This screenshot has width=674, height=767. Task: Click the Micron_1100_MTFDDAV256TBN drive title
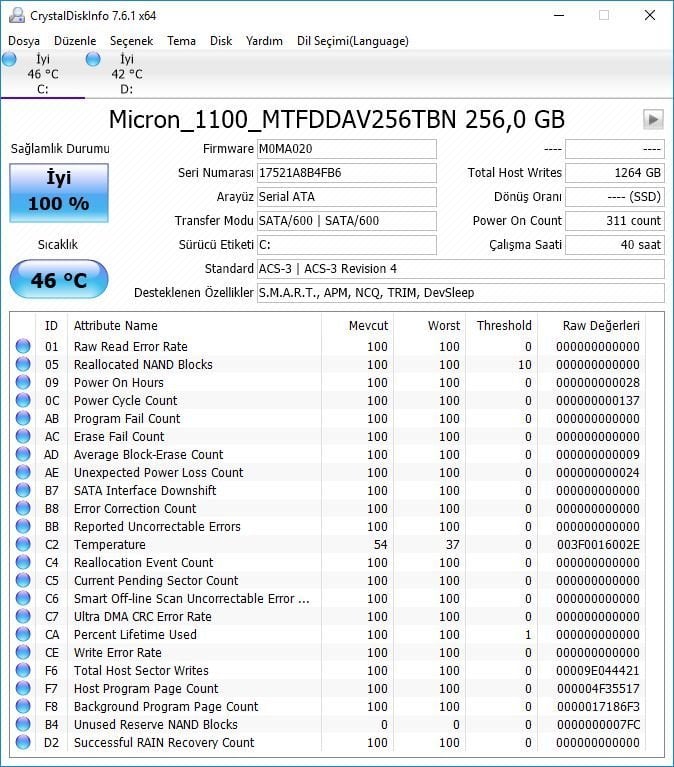point(337,119)
